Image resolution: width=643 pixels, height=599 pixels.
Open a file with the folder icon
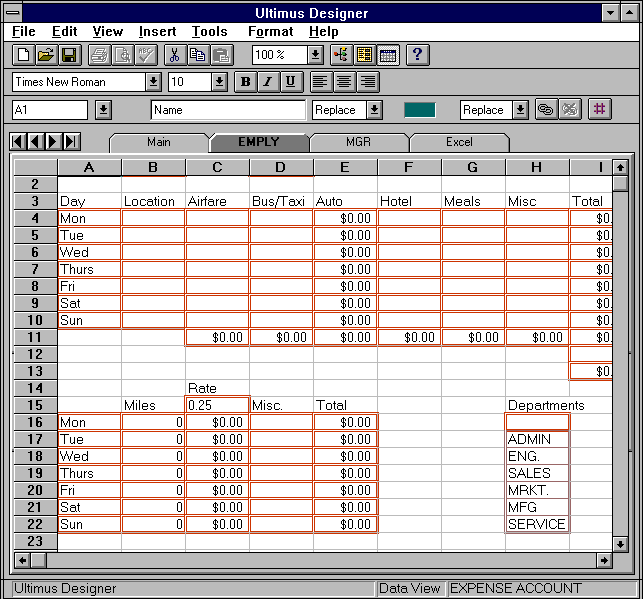click(46, 55)
